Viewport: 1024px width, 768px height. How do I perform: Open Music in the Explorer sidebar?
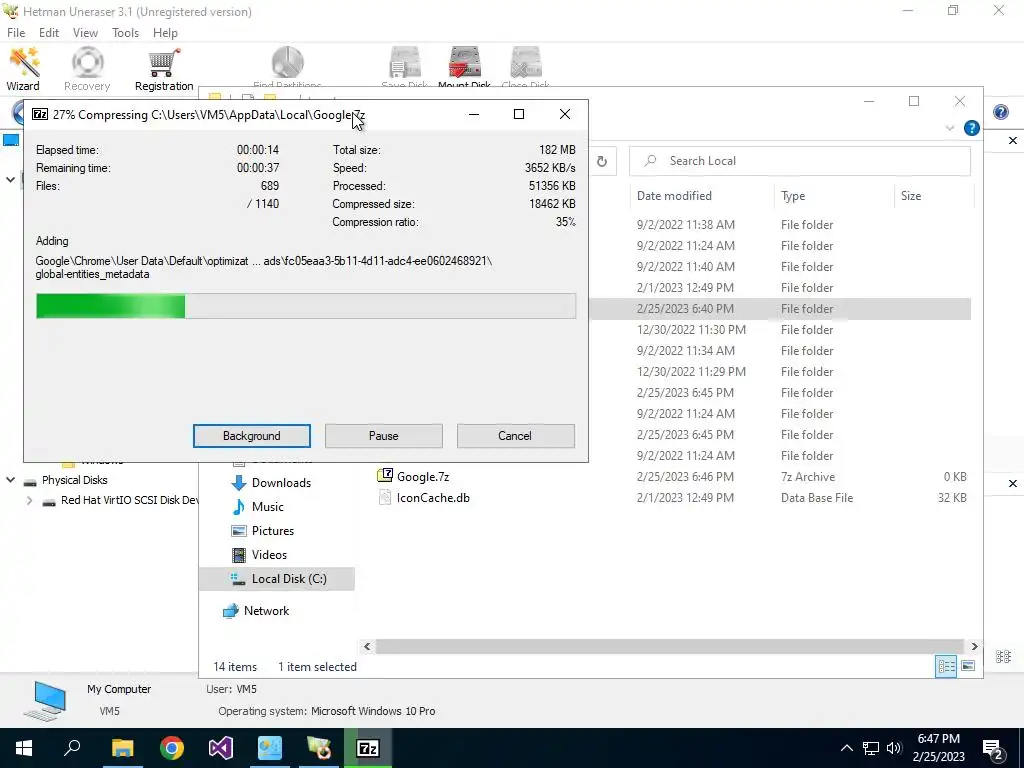(267, 507)
